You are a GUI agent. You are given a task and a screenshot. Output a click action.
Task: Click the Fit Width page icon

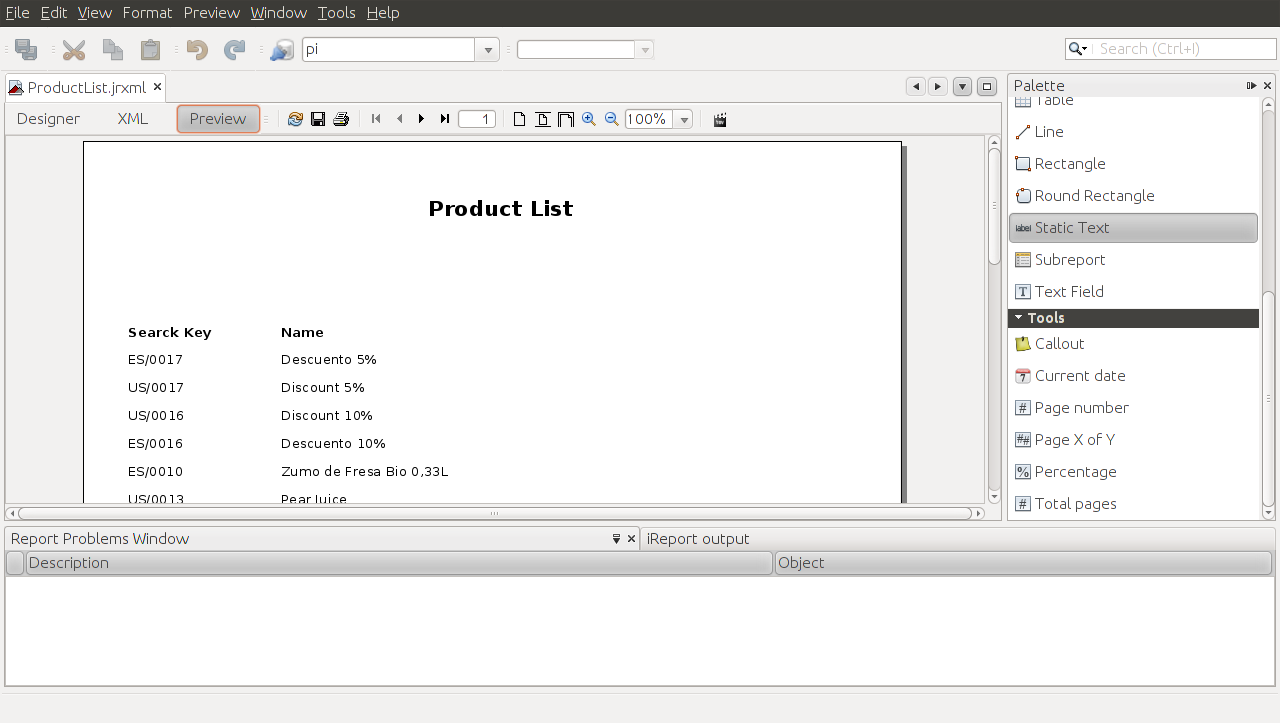(566, 119)
